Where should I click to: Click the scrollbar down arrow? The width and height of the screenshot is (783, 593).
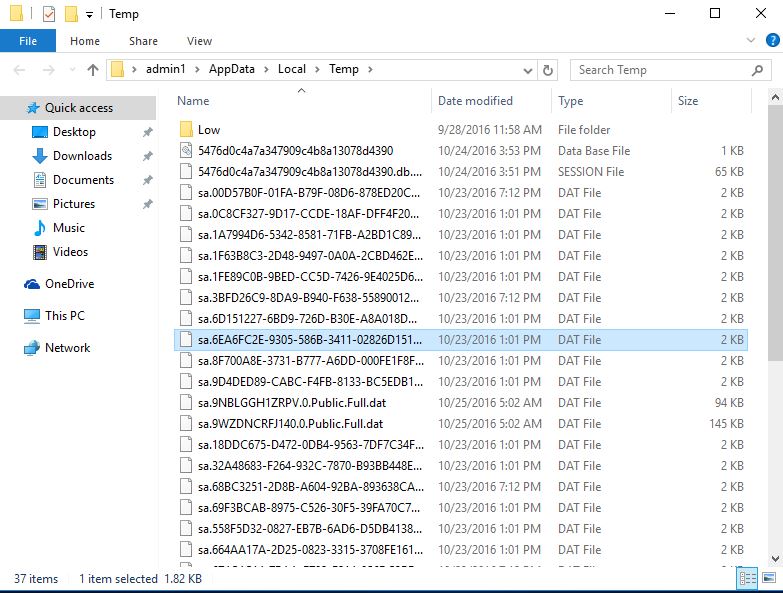tap(775, 559)
